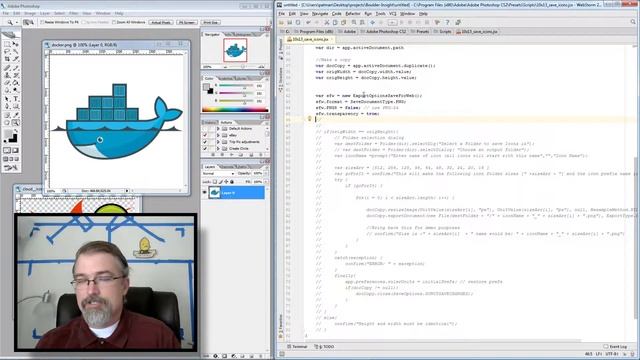Image resolution: width=640 pixels, height=360 pixels.
Task: Expand the Default Actions set
Action: [218, 129]
